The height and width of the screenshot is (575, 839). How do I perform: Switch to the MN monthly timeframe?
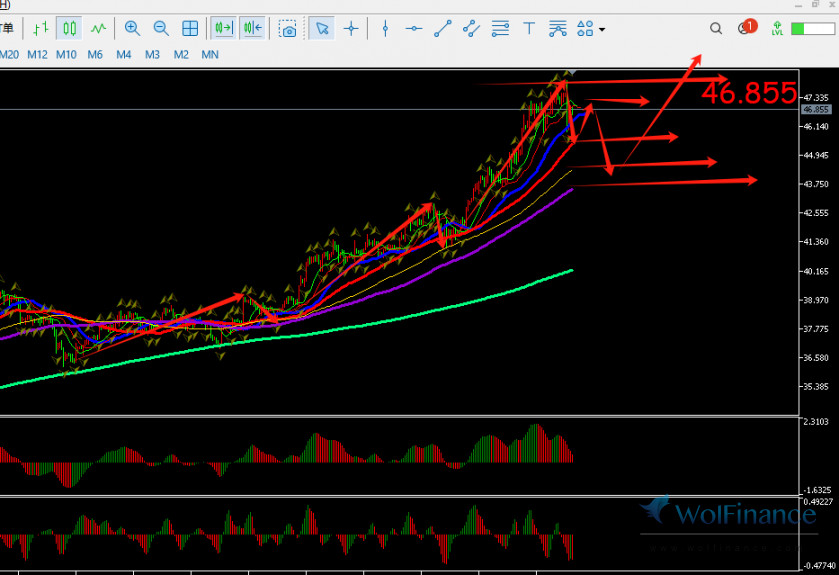(210, 54)
